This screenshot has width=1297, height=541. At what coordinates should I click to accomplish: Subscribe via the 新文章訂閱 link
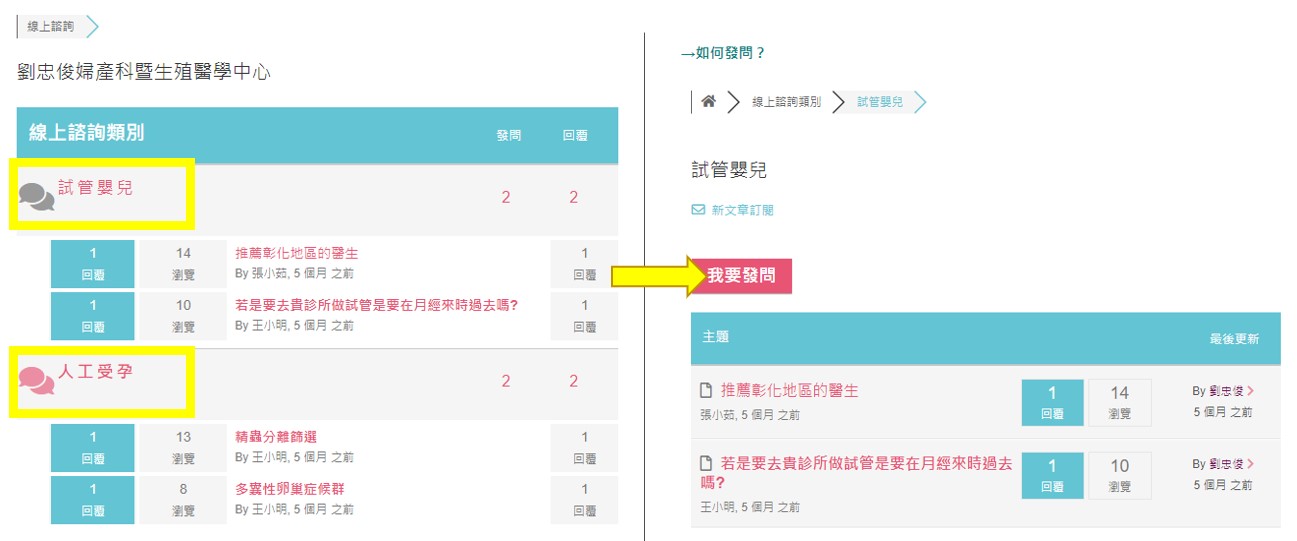[x=742, y=210]
